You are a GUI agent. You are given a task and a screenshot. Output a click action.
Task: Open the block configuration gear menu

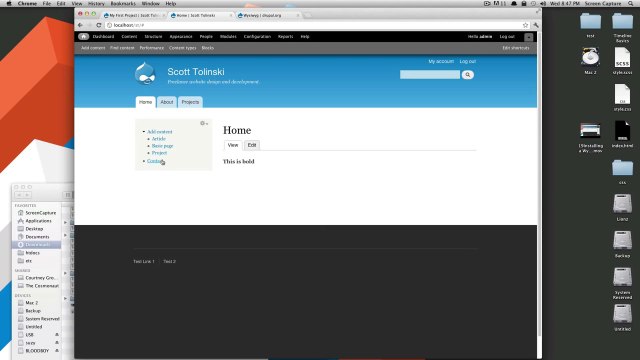(x=204, y=123)
